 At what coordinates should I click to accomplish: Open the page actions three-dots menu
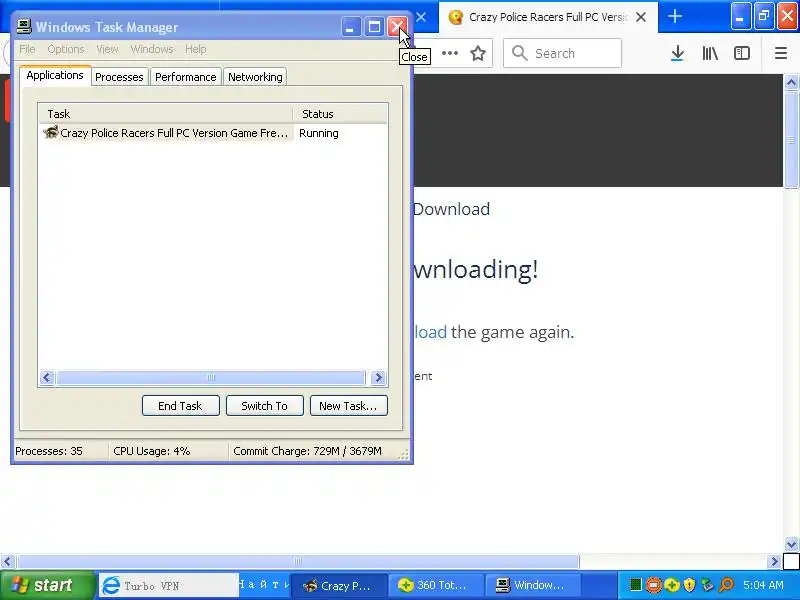449,53
